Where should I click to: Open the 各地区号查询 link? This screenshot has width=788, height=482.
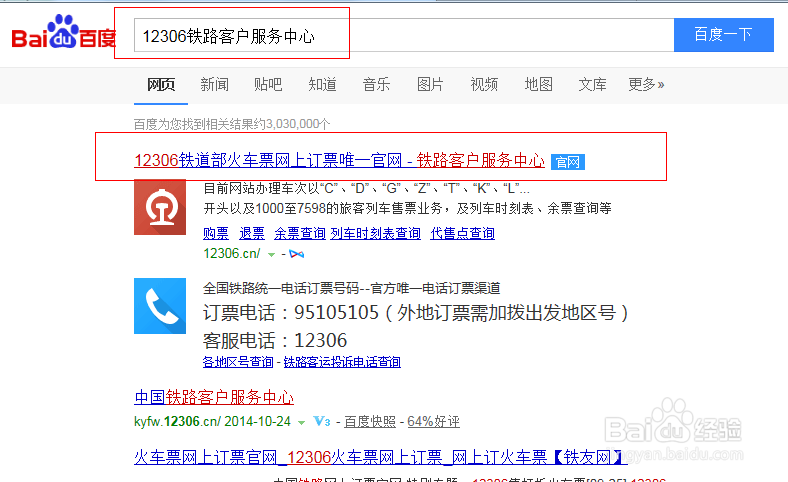238,362
